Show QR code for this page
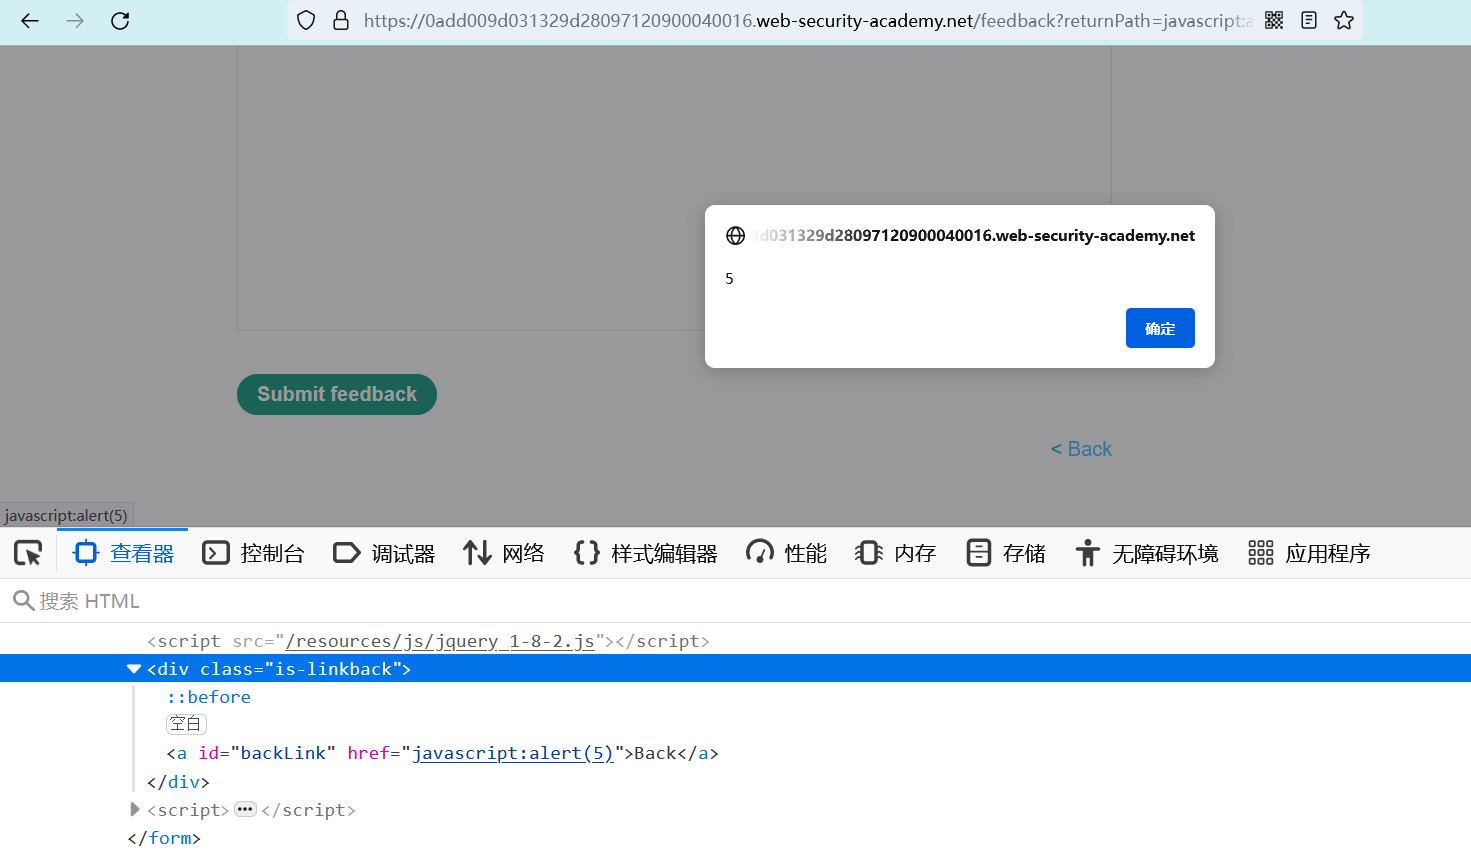The height and width of the screenshot is (852, 1471). pyautogui.click(x=1274, y=20)
